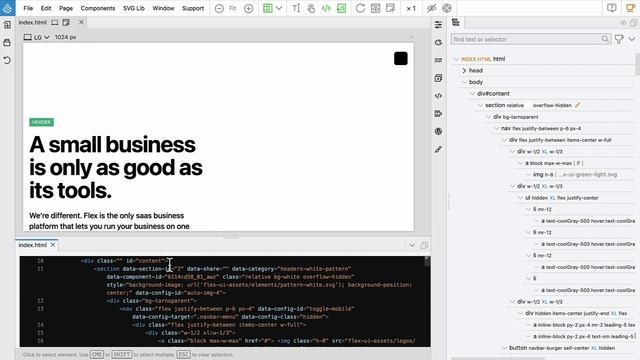The image size is (640, 360).
Task: Open the Components menu
Action: 98,8
